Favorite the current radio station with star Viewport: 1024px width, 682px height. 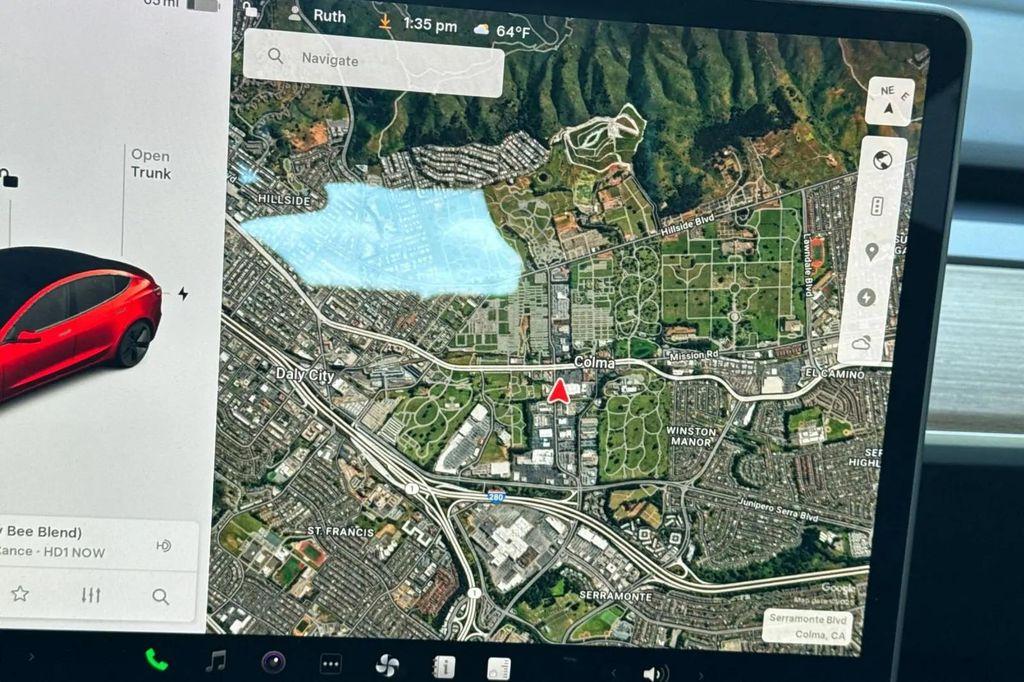pyautogui.click(x=20, y=594)
